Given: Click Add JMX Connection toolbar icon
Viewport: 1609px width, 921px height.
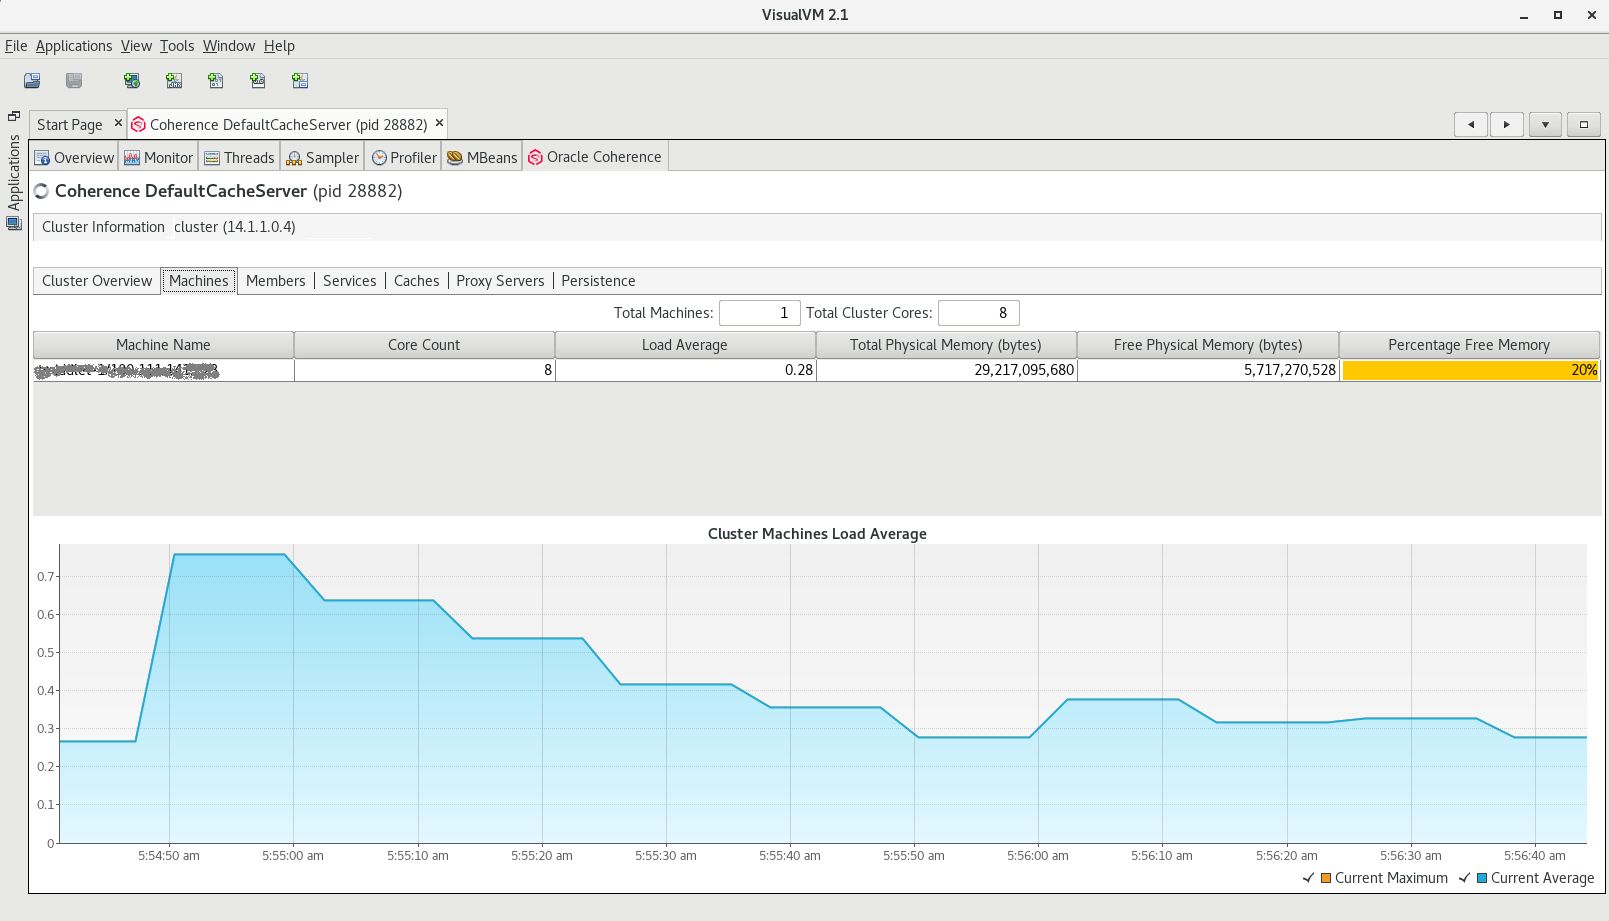Looking at the screenshot, I should click(174, 81).
